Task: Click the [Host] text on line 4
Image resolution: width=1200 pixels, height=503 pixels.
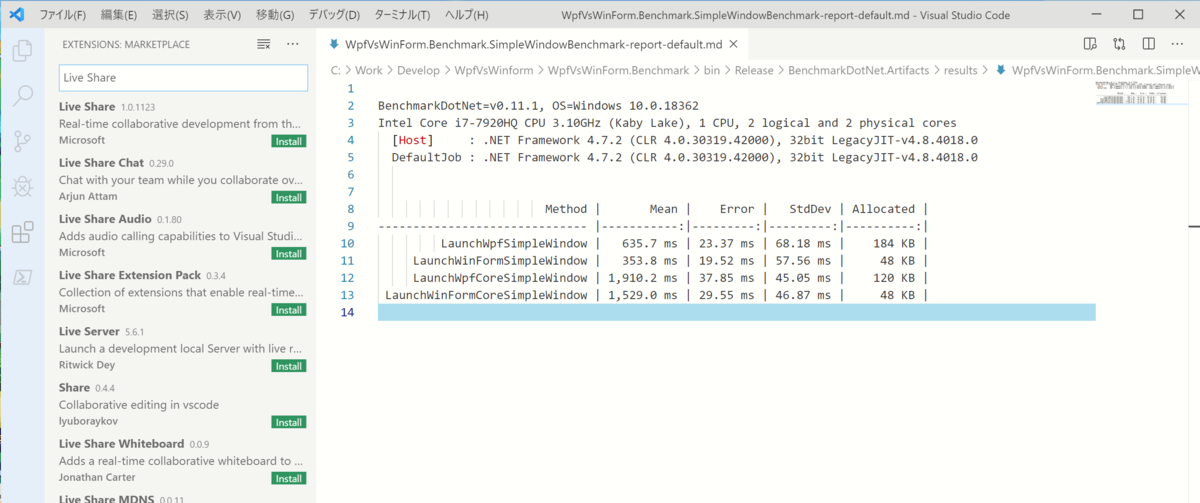Action: click(412, 140)
